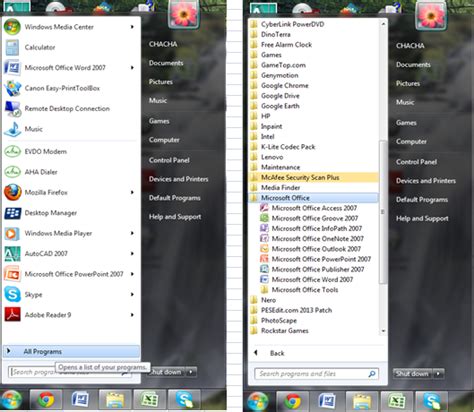
Task: Click Chrome icon in left screenshot's taskbar
Action: (x=46, y=400)
